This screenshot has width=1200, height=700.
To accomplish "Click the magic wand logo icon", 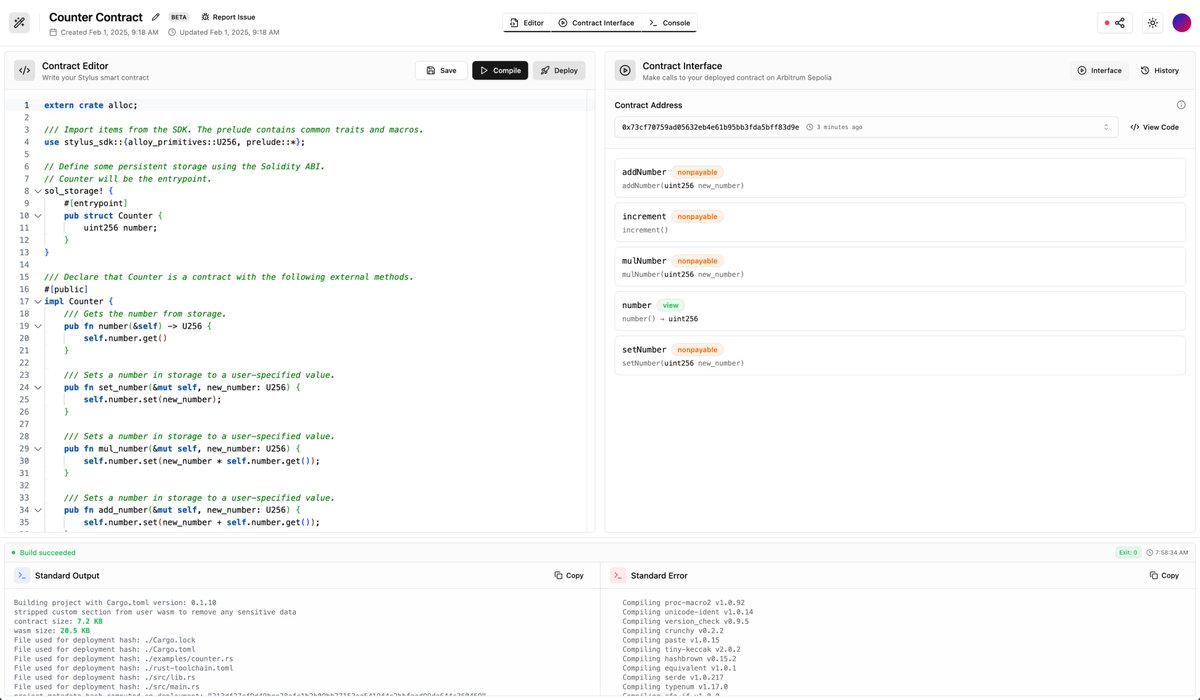I will [20, 23].
